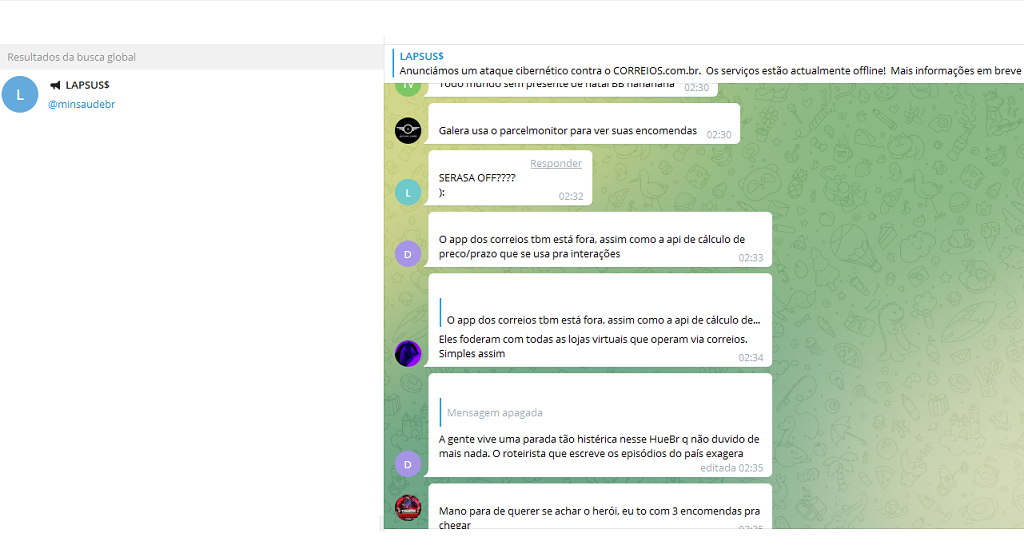
Task: Click the 02:32 timestamp on the SERASA message
Action: click(x=571, y=196)
